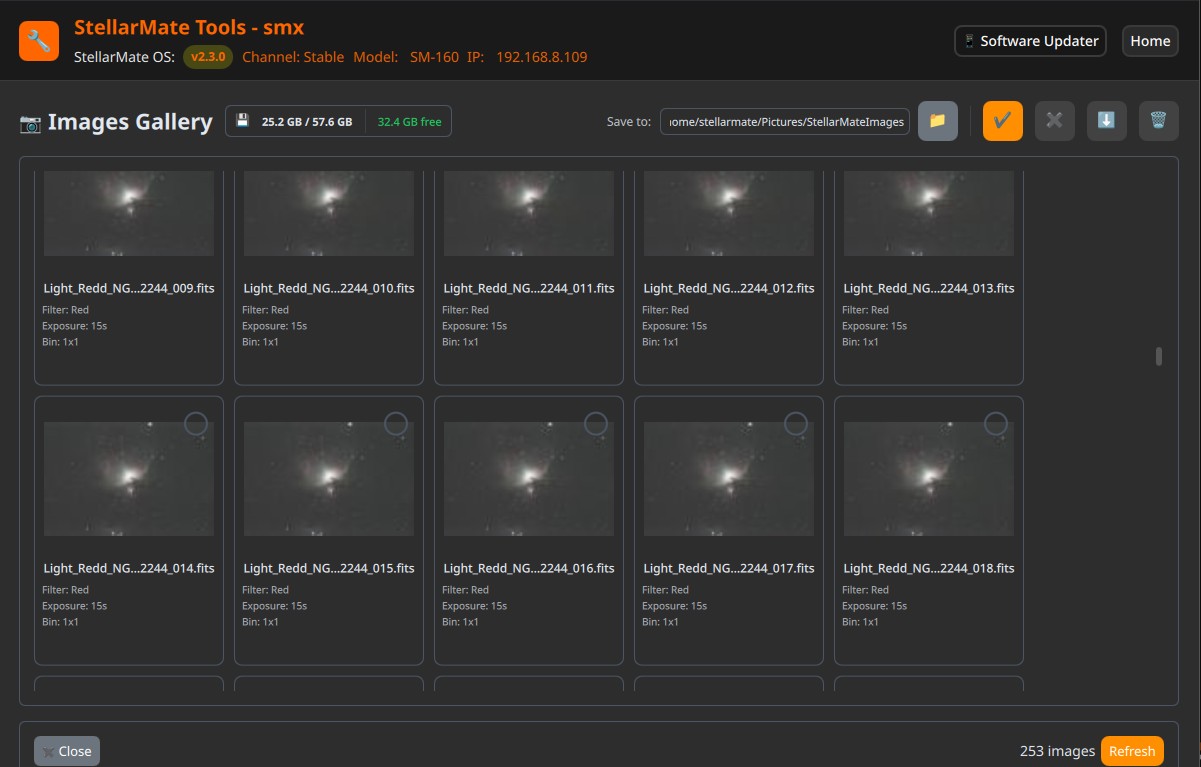The image size is (1201, 767).
Task: Click filename Light_Redd_NG...2244_013.fits
Action: [x=929, y=288]
